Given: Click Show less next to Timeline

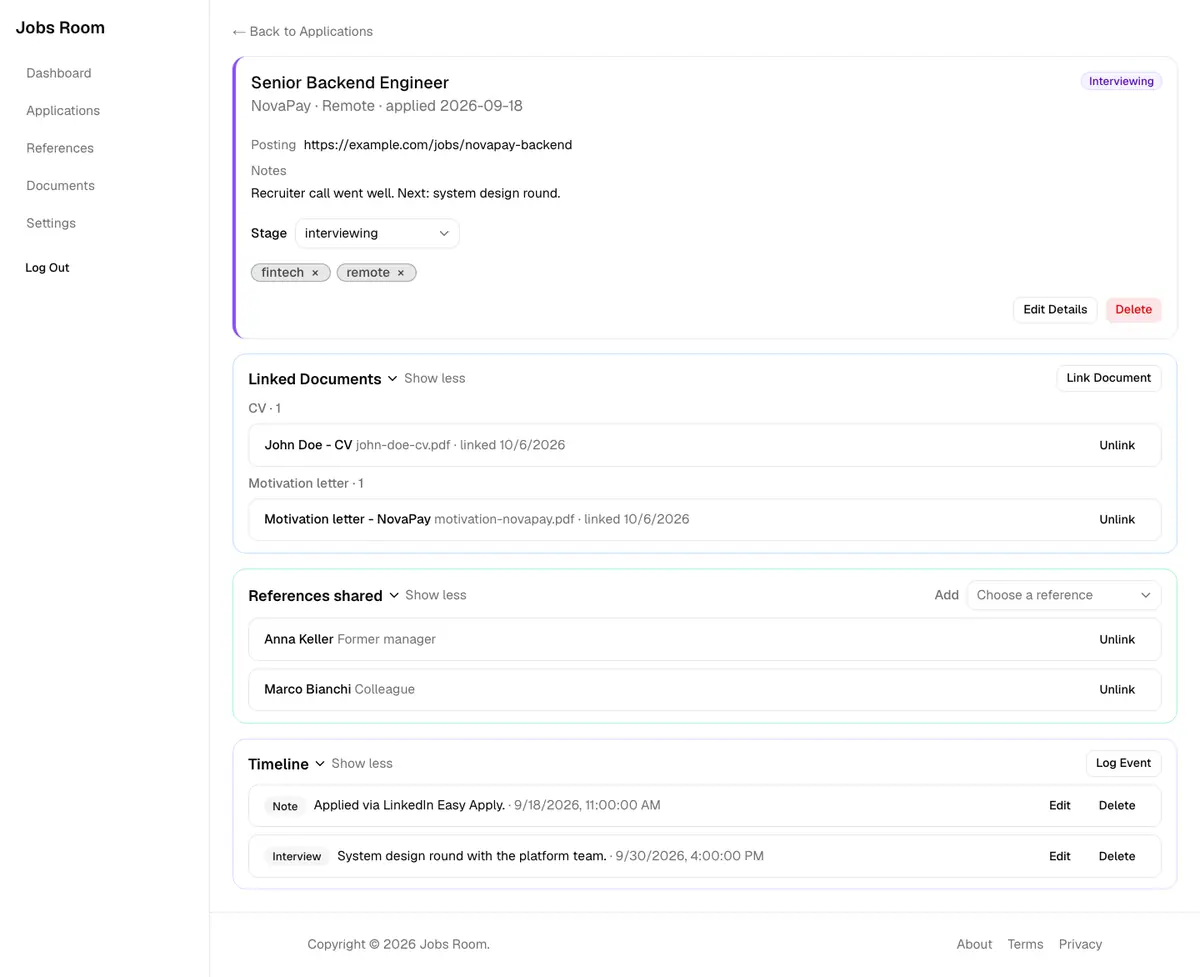Looking at the screenshot, I should coord(362,763).
